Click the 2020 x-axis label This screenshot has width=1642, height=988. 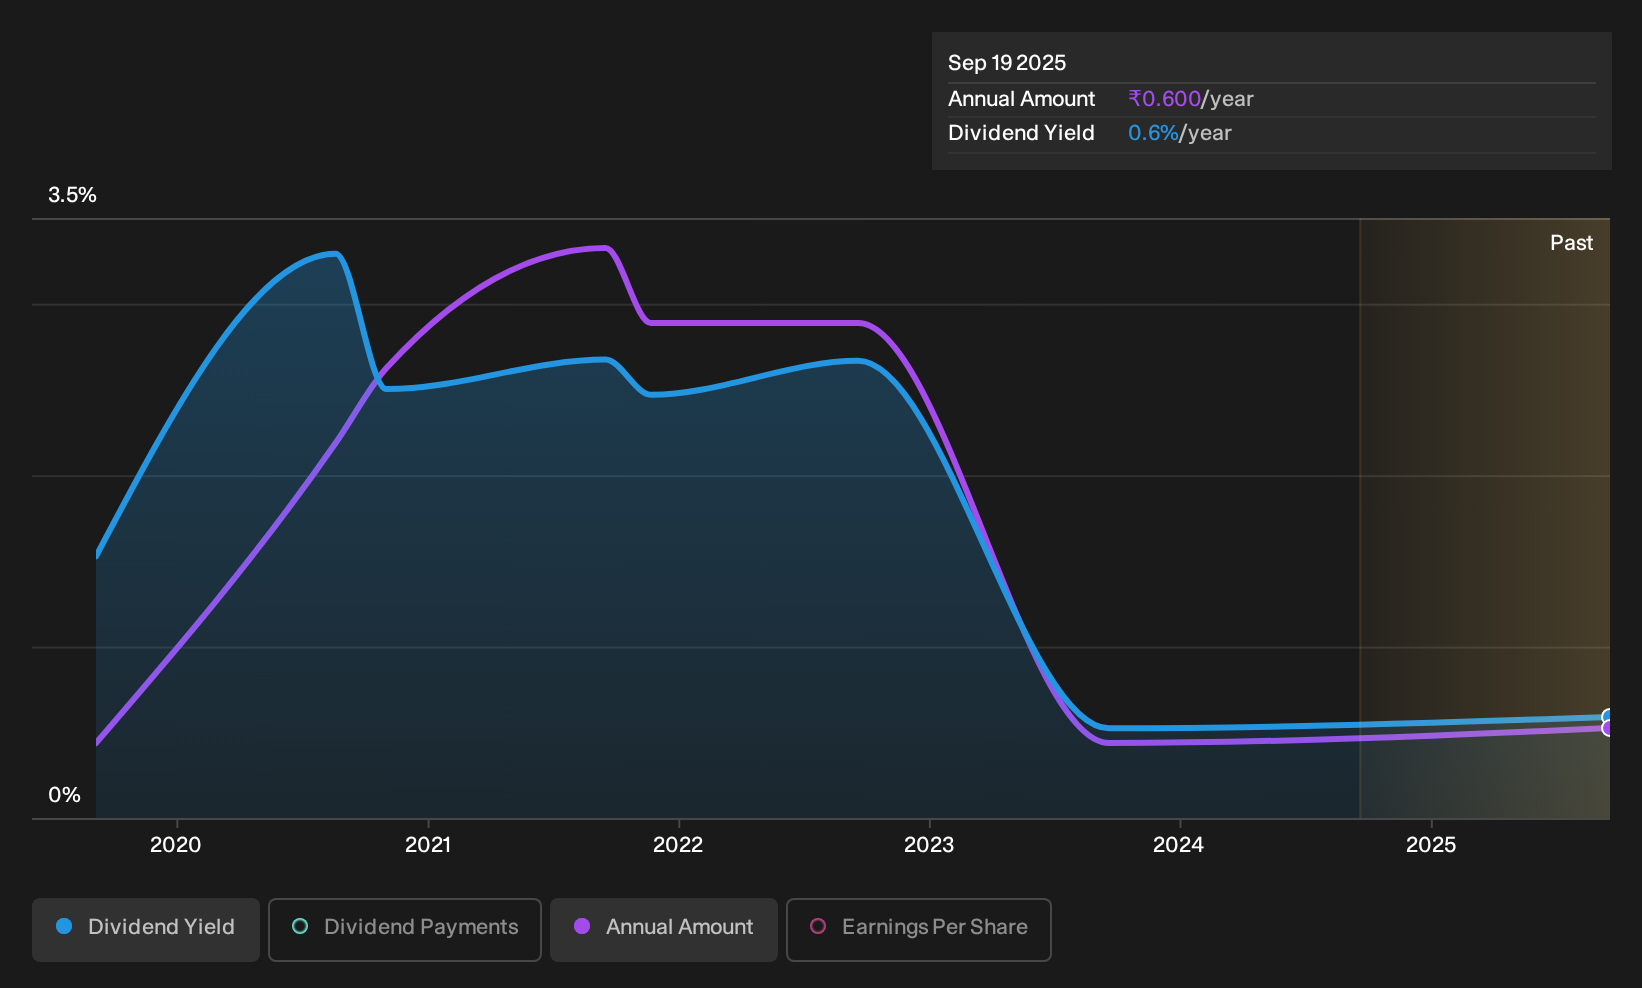(x=176, y=845)
